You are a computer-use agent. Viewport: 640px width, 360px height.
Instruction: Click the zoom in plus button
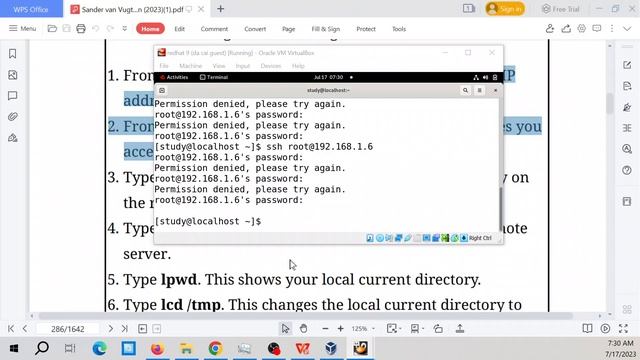pos(340,329)
